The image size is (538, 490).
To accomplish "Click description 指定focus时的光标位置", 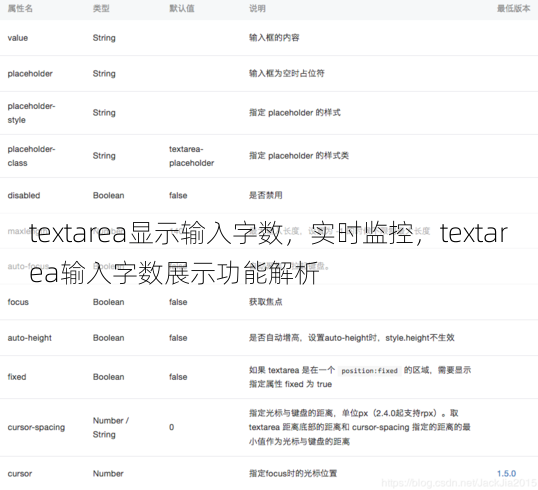I will (x=293, y=474).
